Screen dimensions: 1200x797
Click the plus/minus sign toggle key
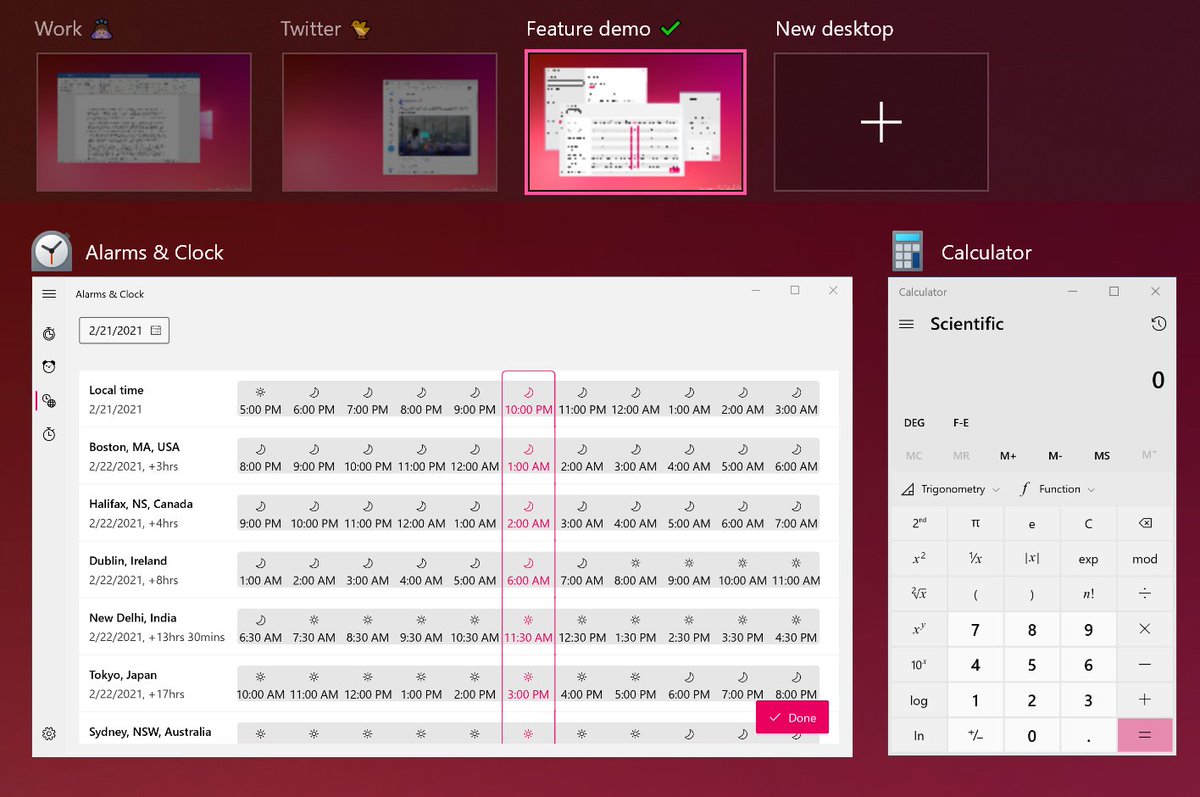(x=976, y=736)
